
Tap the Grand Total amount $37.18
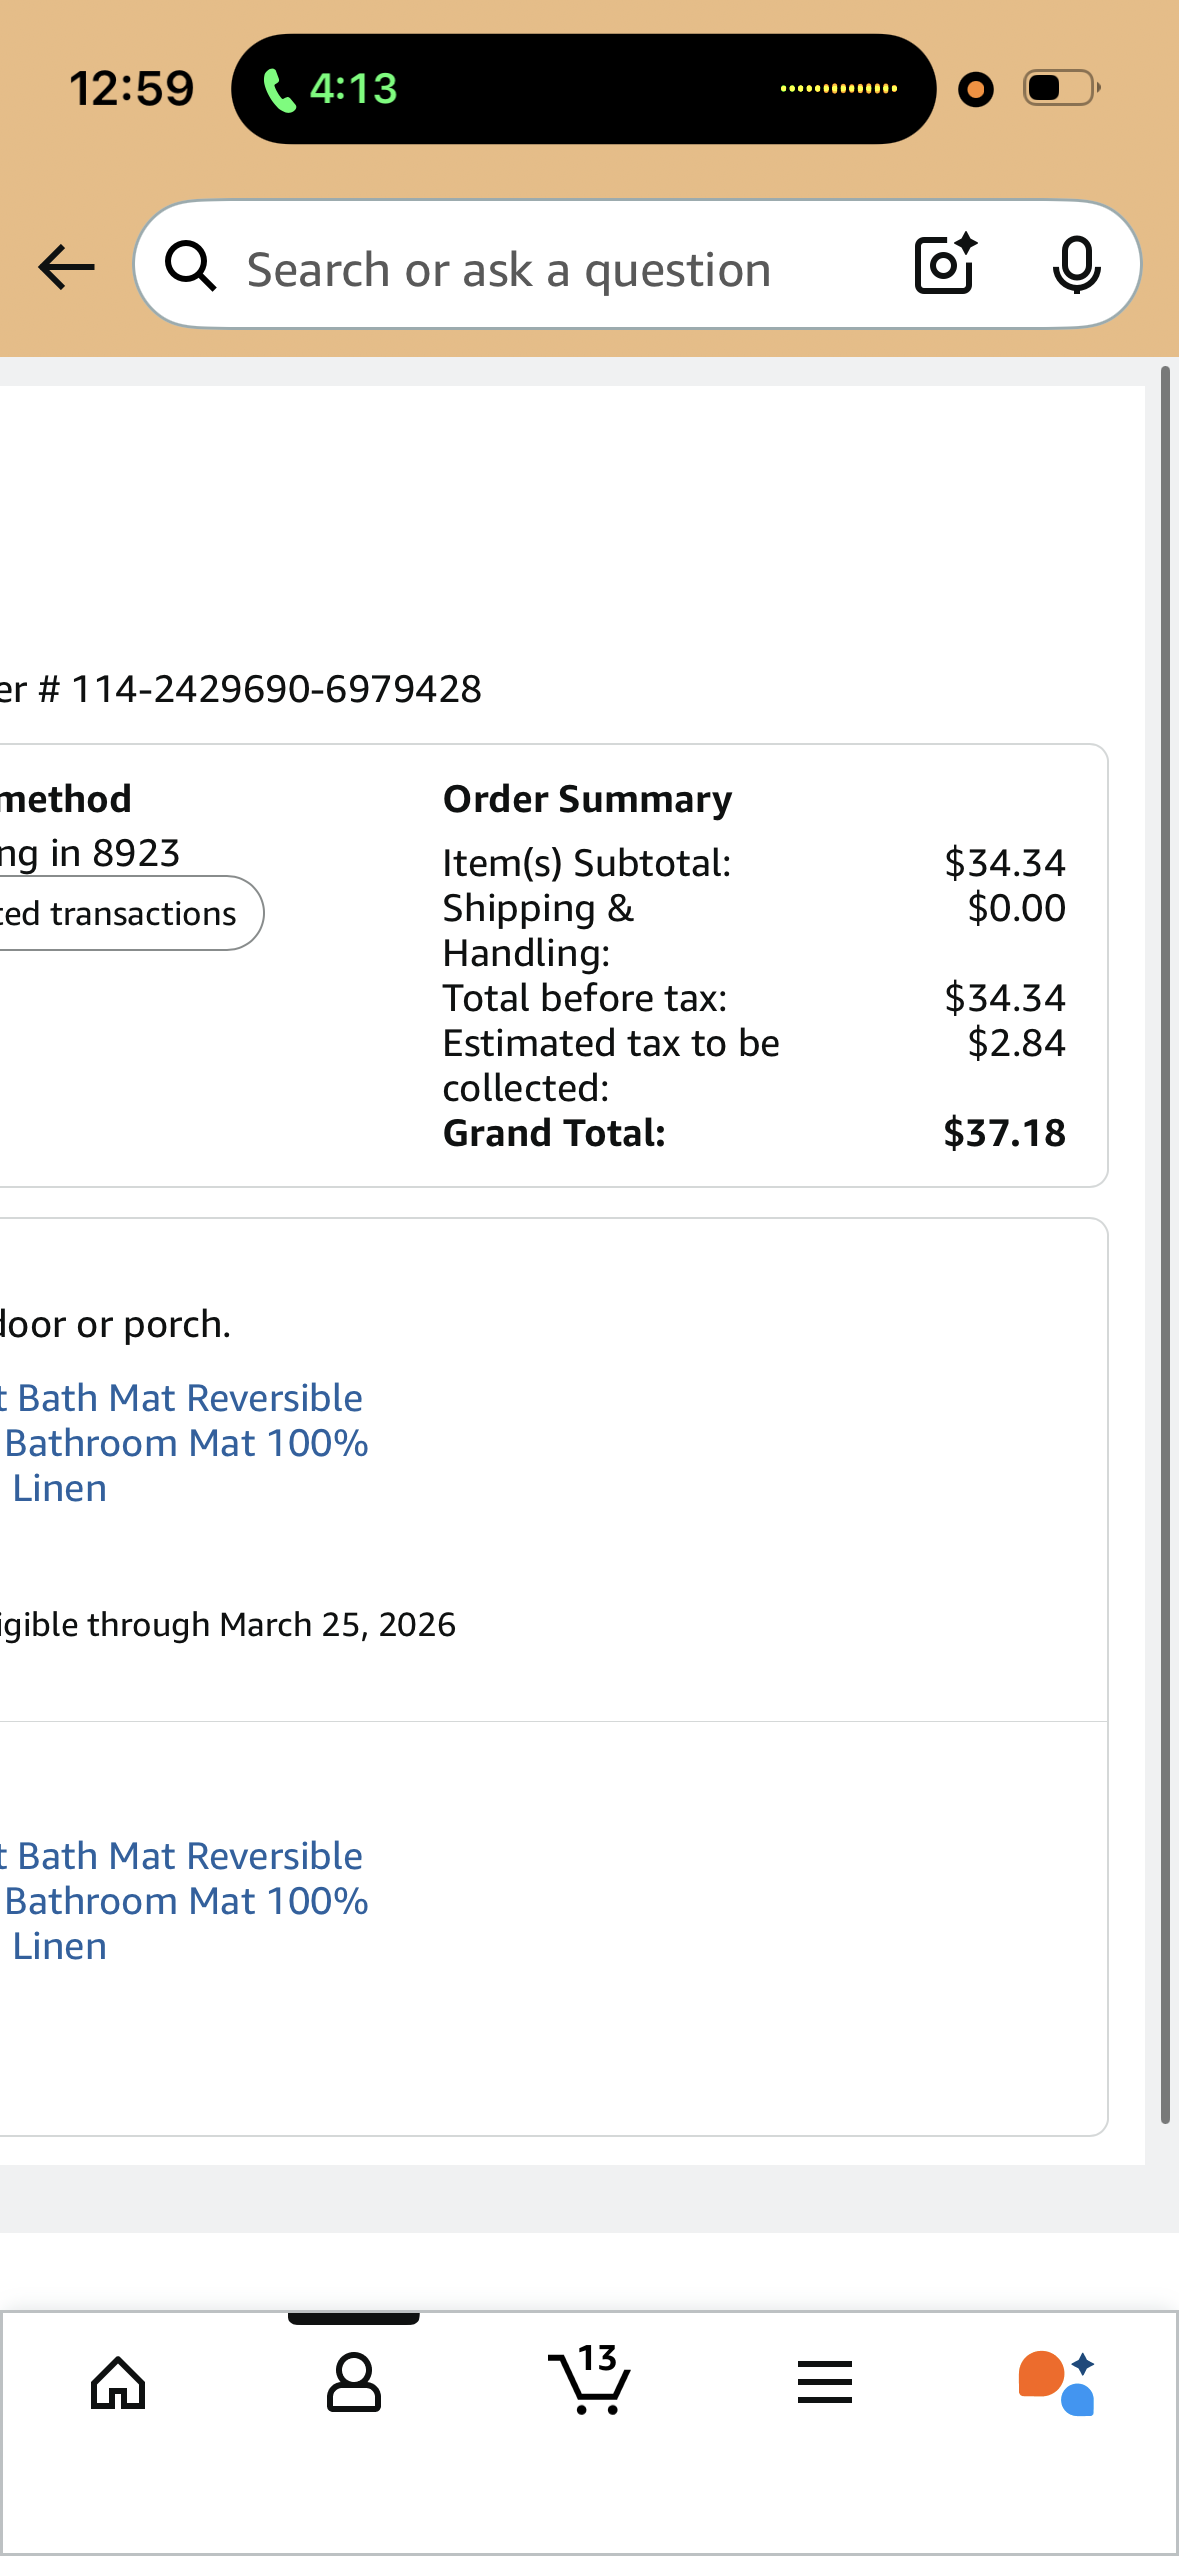[x=1004, y=1133]
